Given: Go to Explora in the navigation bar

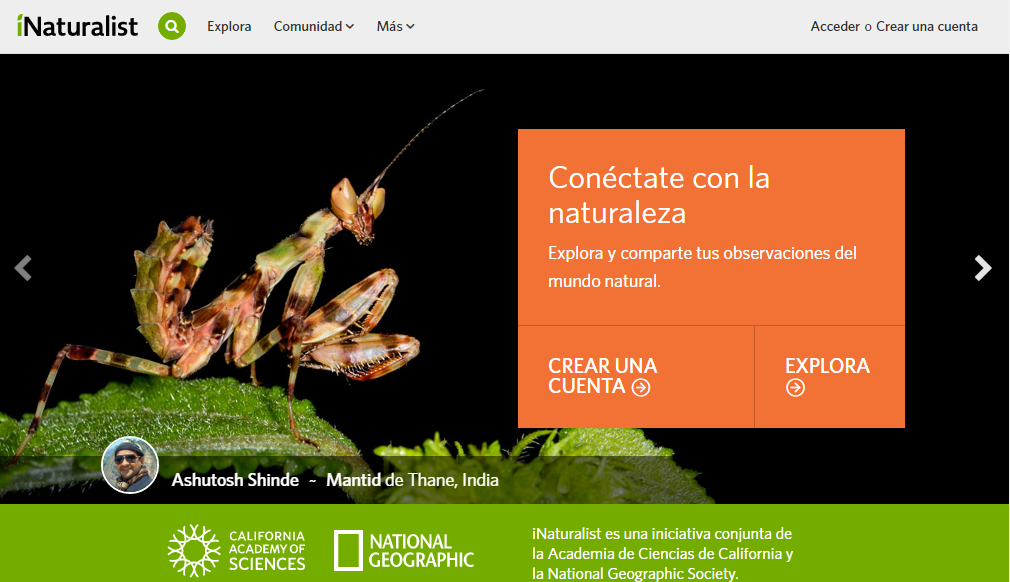Looking at the screenshot, I should [x=229, y=26].
